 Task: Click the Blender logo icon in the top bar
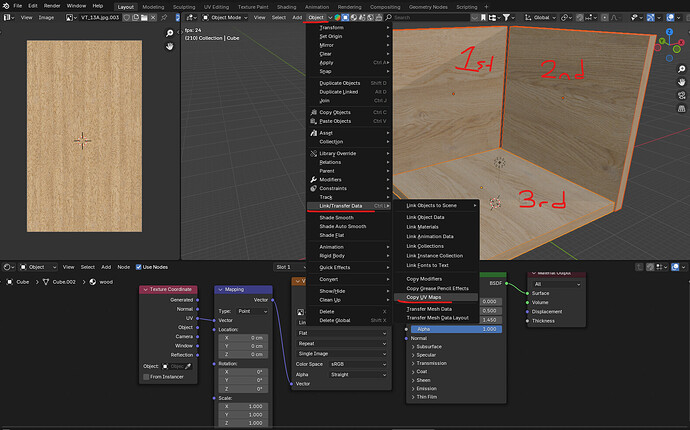pos(6,6)
